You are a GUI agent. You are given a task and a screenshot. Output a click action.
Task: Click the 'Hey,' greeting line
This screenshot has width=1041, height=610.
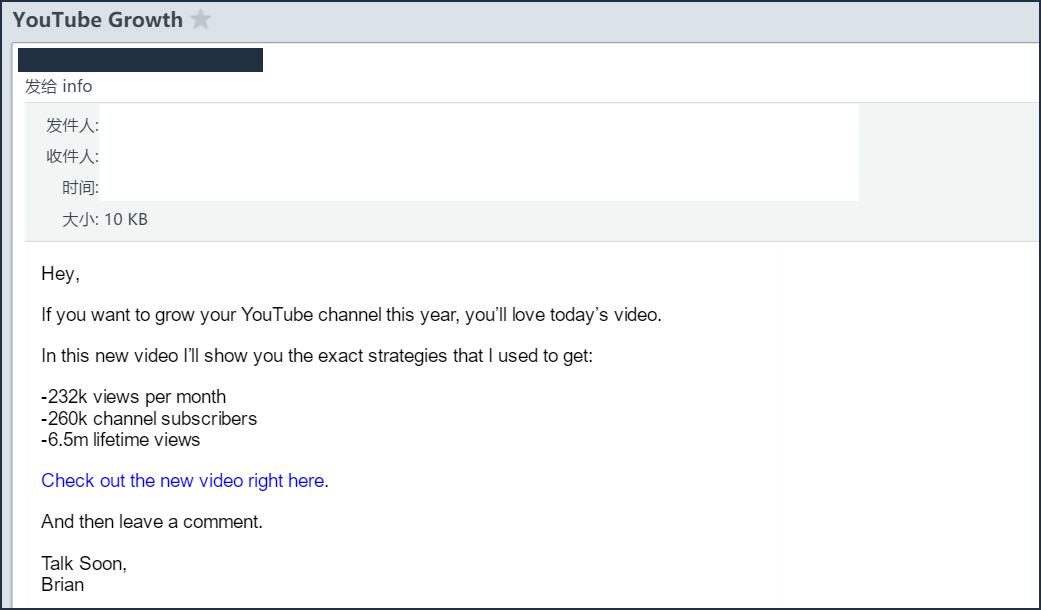(60, 274)
